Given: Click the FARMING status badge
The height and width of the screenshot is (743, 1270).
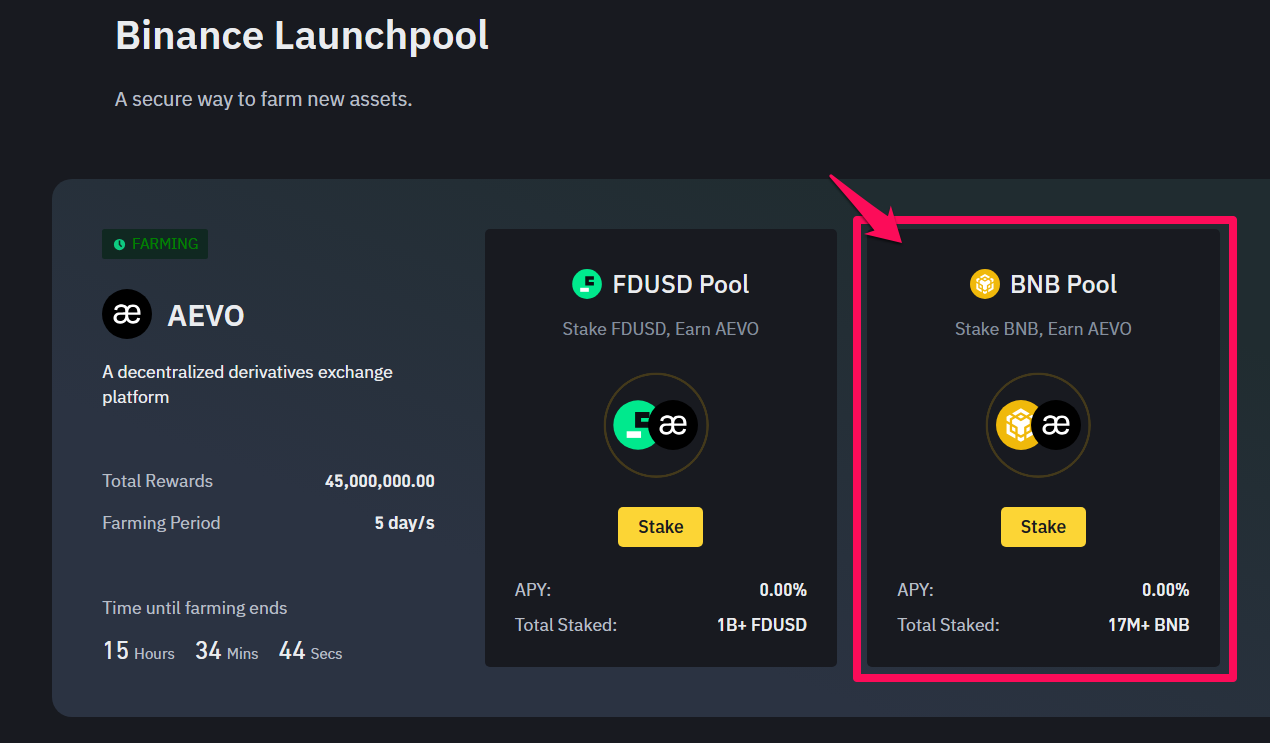Looking at the screenshot, I should point(155,244).
